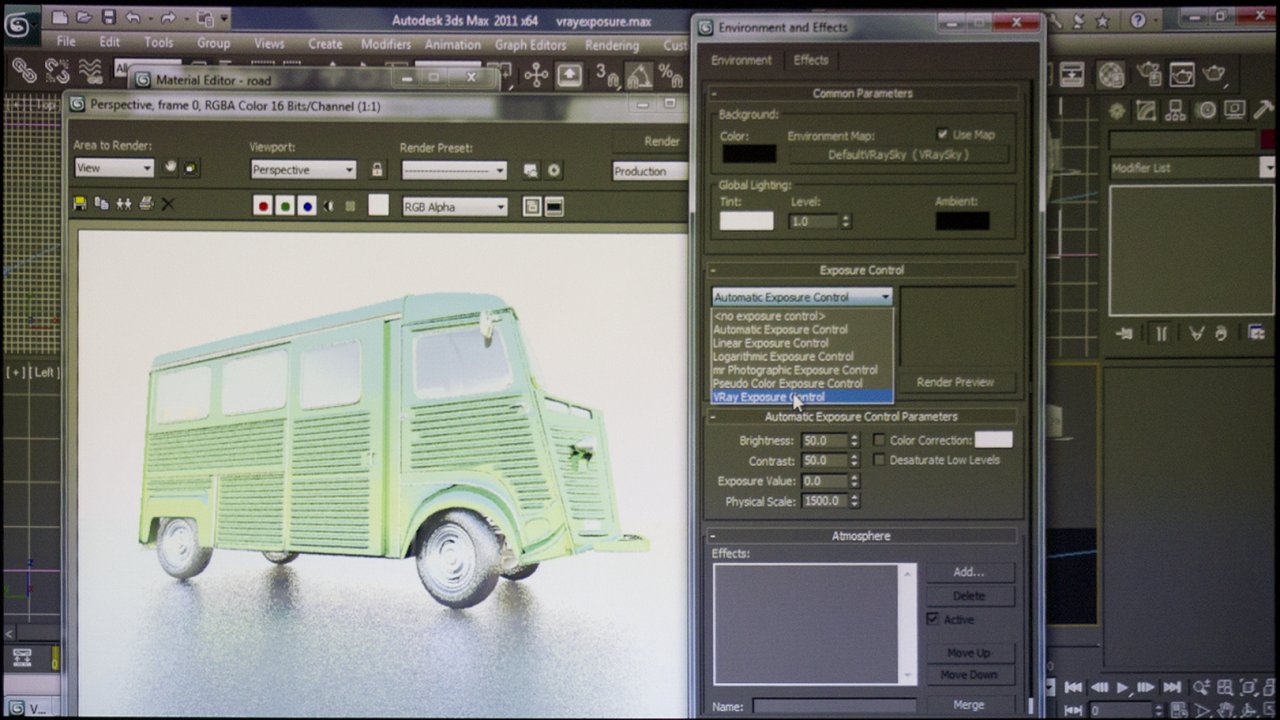Toggle Display Alpha Channel button
This screenshot has width=1280, height=720.
tap(329, 206)
